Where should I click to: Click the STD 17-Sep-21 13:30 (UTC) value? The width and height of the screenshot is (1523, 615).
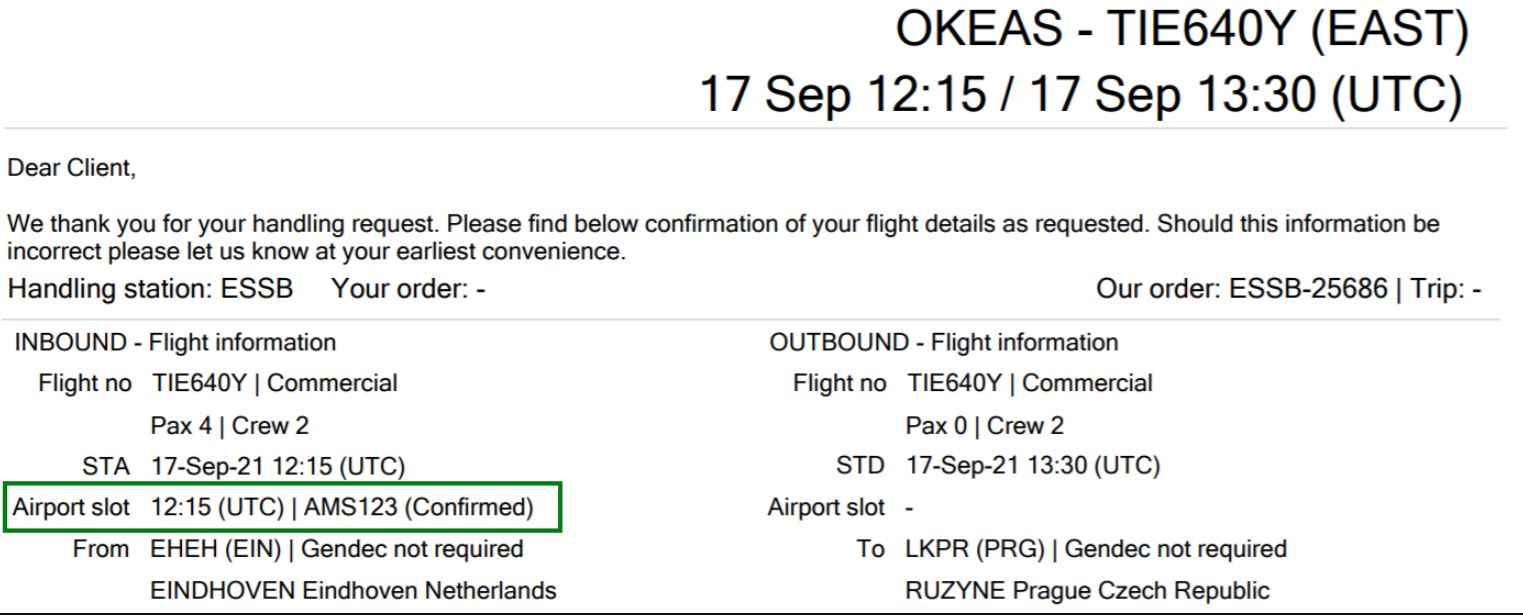point(1033,466)
